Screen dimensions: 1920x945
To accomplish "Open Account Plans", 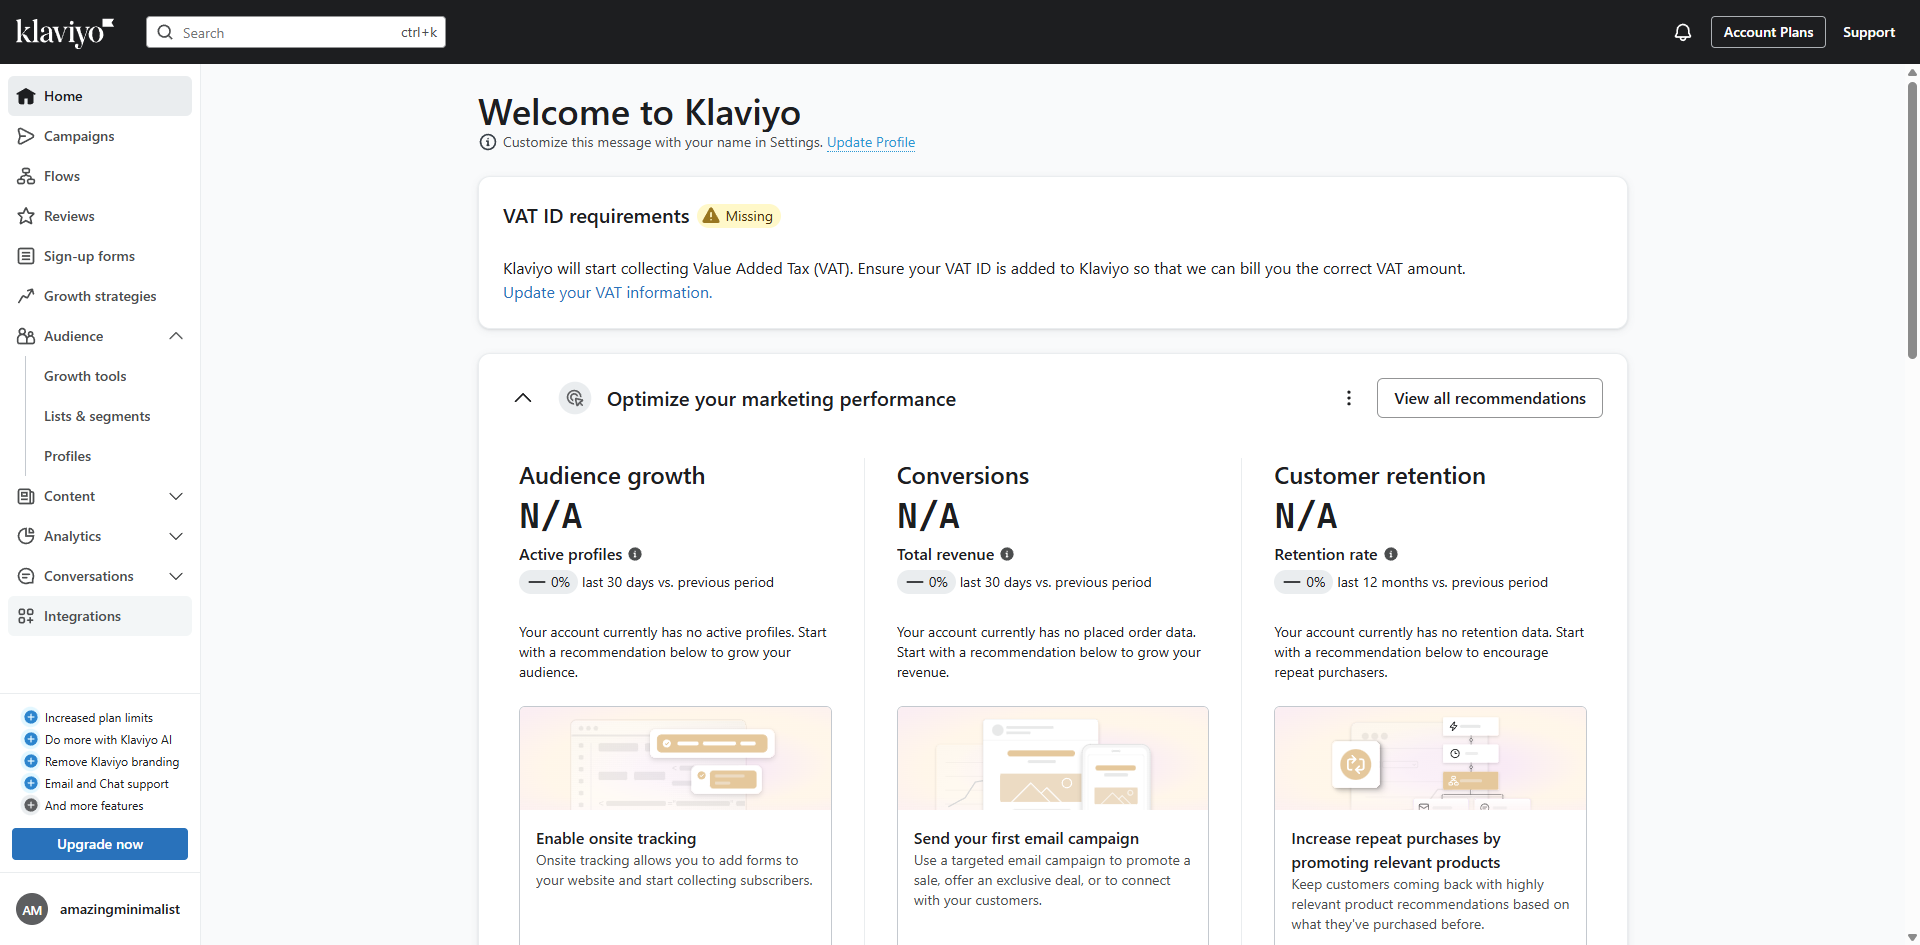I will (x=1767, y=32).
